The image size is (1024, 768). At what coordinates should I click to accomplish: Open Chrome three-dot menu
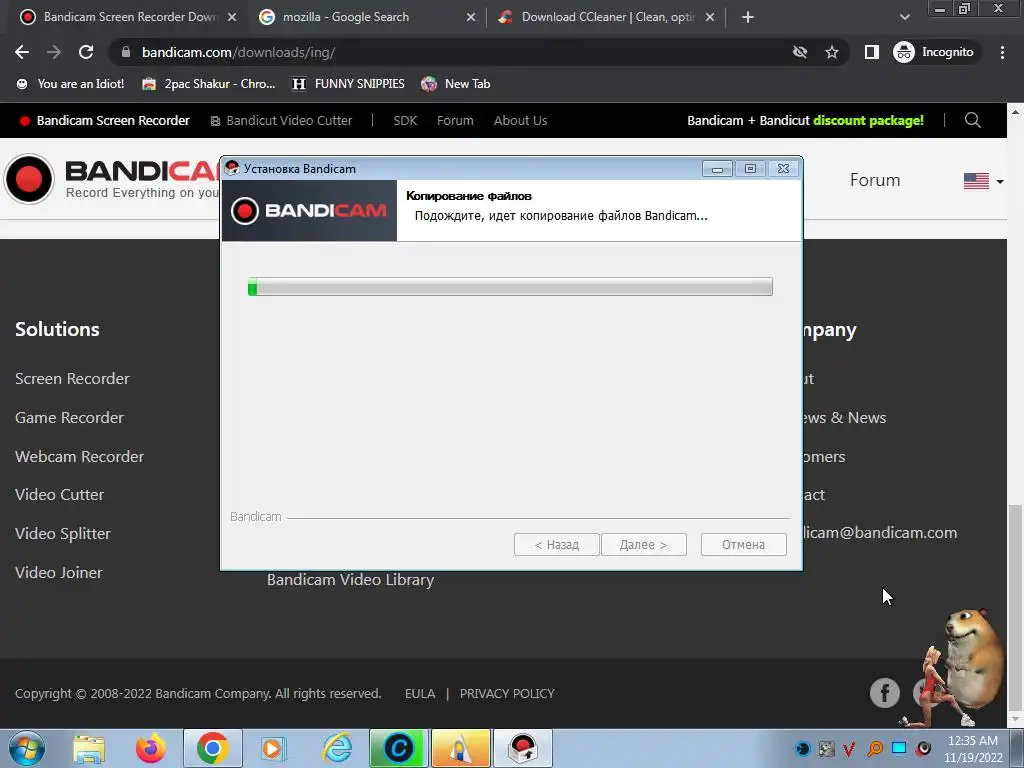coord(1002,52)
